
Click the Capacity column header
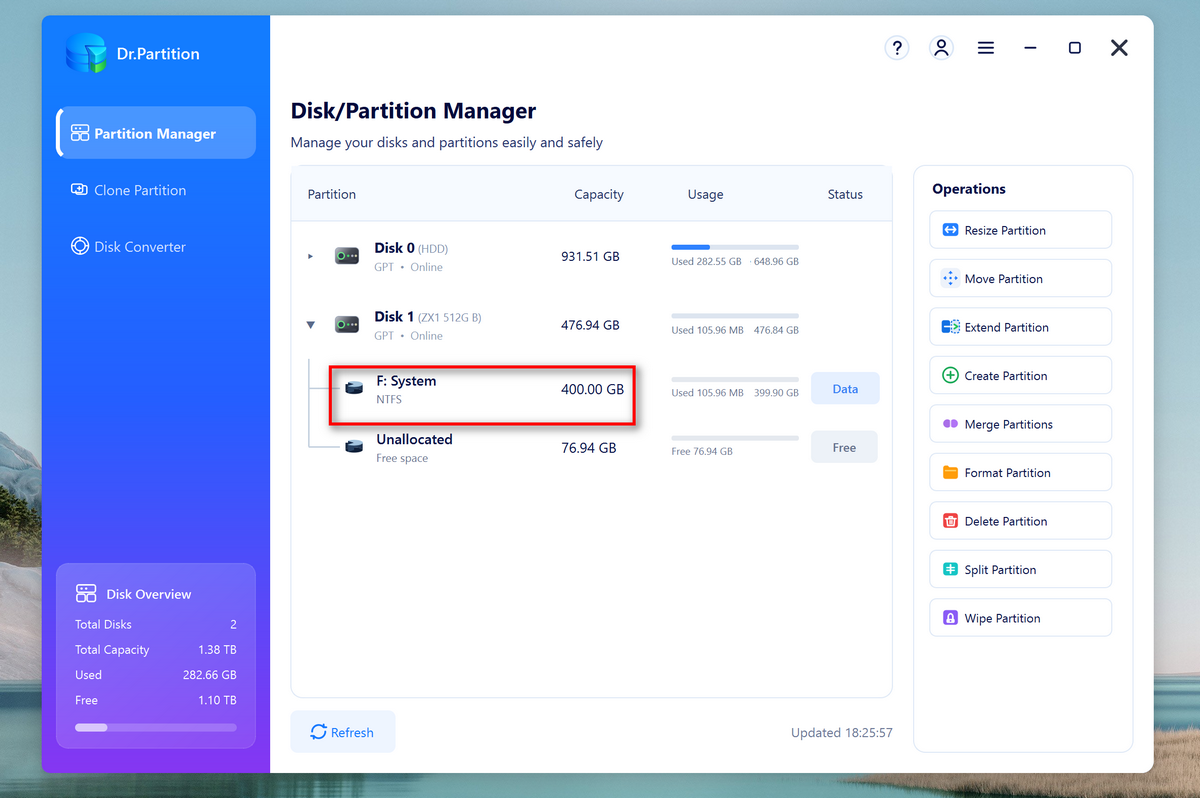click(599, 194)
